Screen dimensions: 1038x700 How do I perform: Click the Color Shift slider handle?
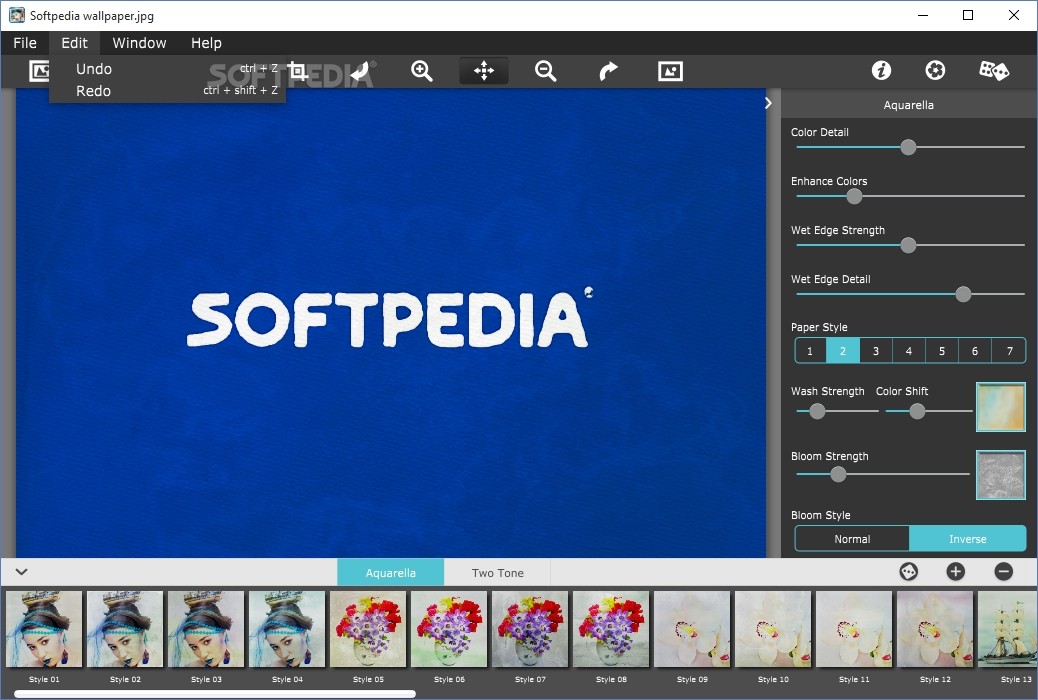click(x=917, y=411)
